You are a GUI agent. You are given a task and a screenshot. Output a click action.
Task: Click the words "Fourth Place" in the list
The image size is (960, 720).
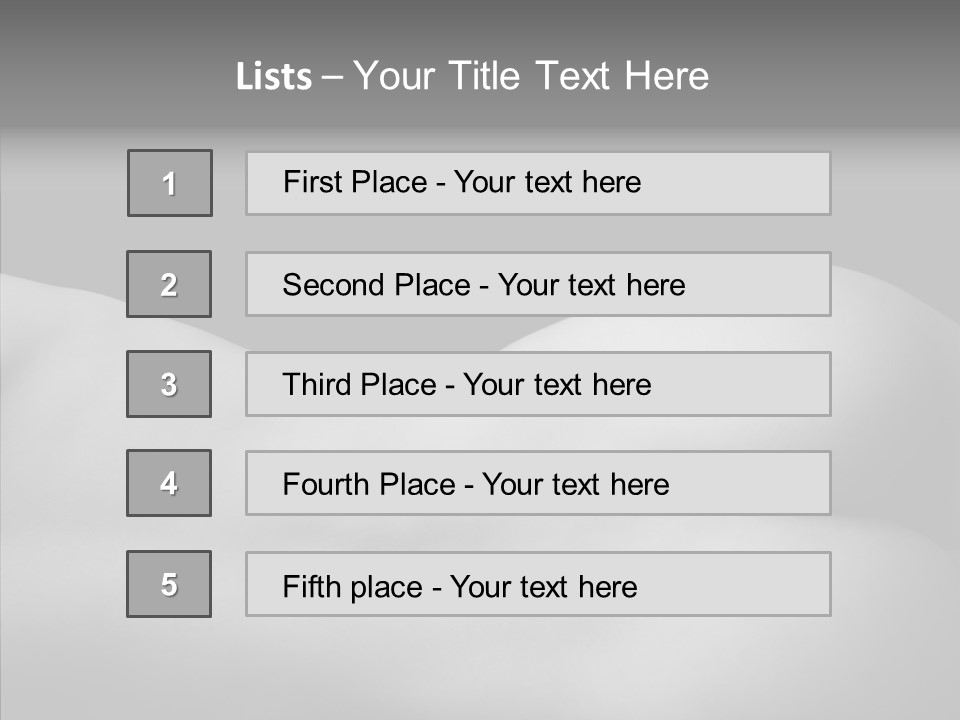click(x=368, y=485)
